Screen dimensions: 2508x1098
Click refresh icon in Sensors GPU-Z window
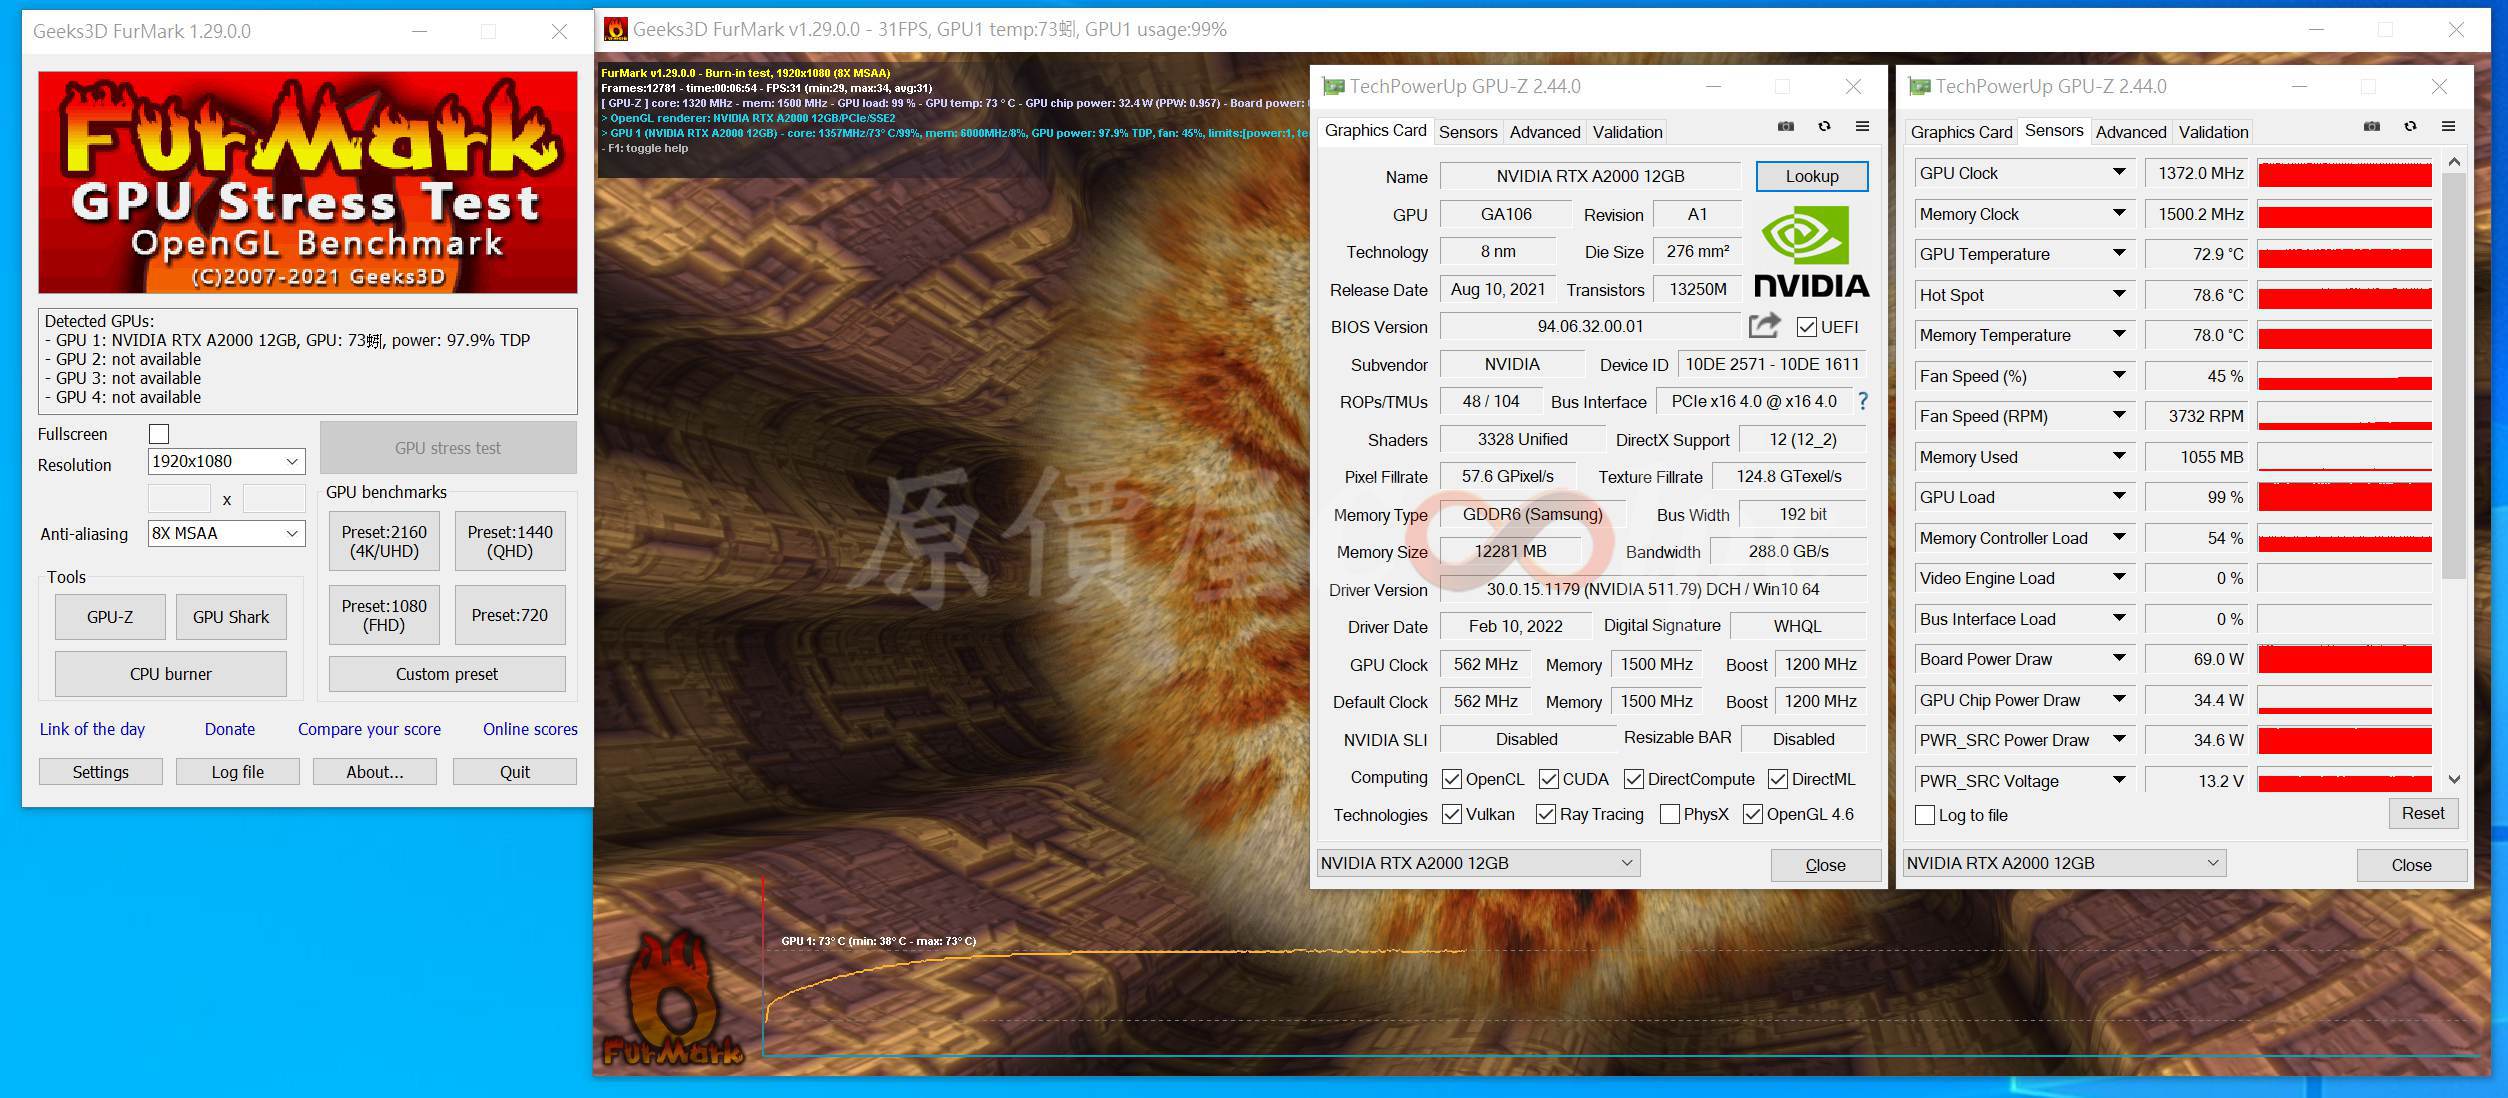(2410, 127)
